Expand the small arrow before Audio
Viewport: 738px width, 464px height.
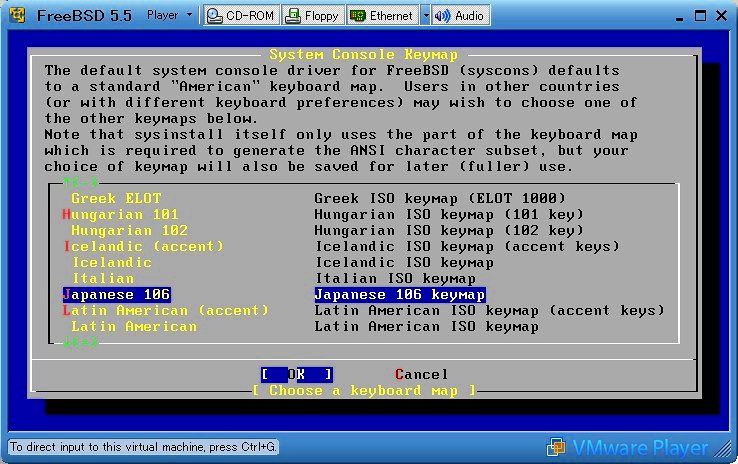tap(425, 15)
